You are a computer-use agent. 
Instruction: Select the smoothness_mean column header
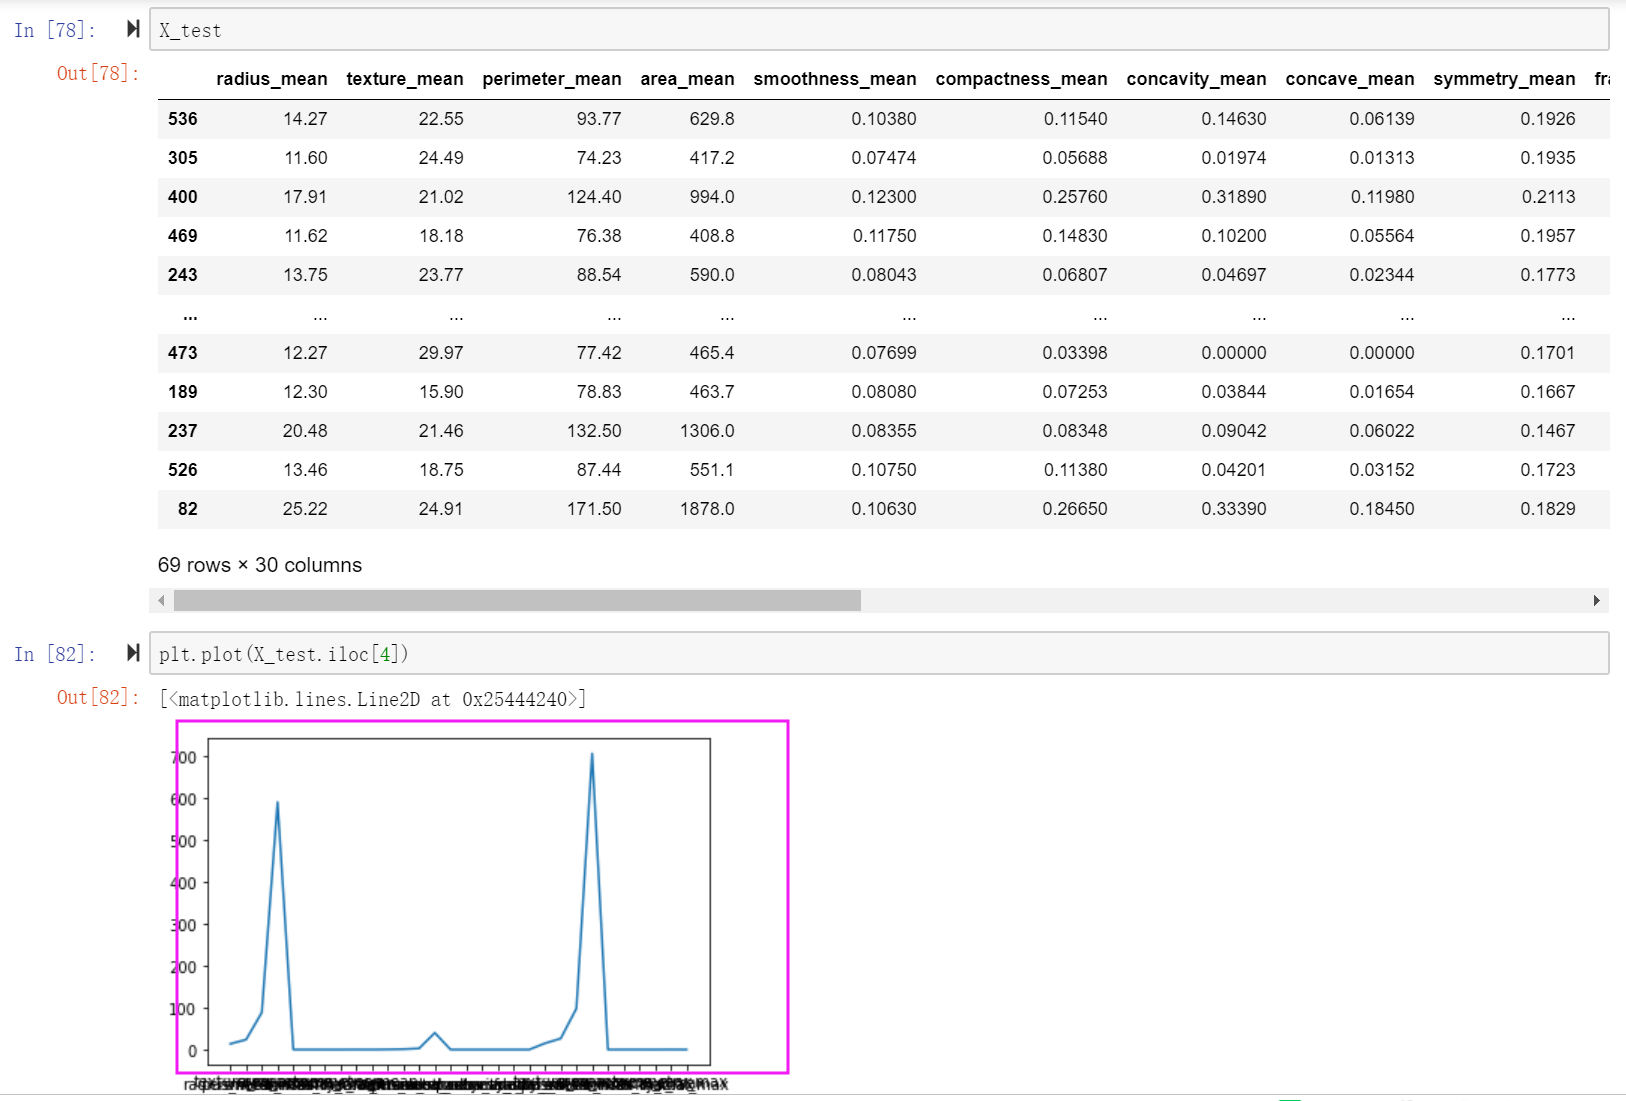pyautogui.click(x=835, y=79)
